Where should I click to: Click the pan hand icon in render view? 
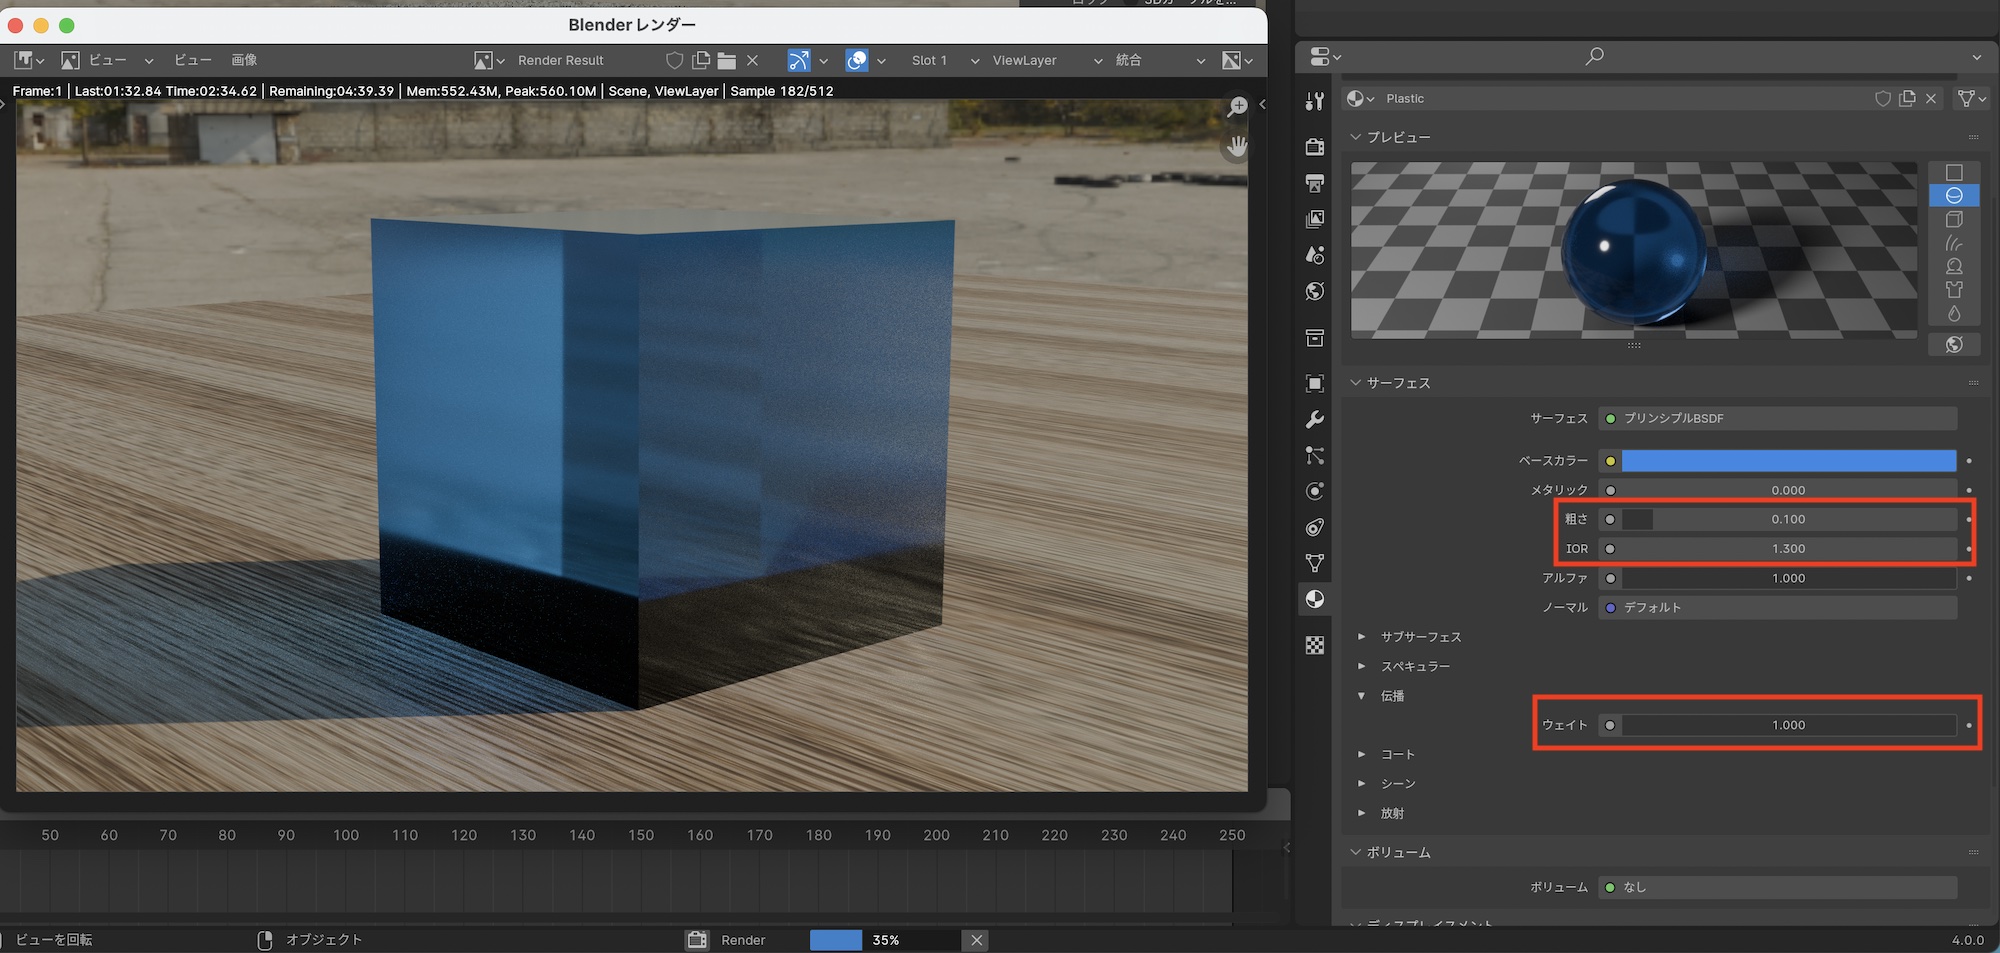click(x=1238, y=147)
